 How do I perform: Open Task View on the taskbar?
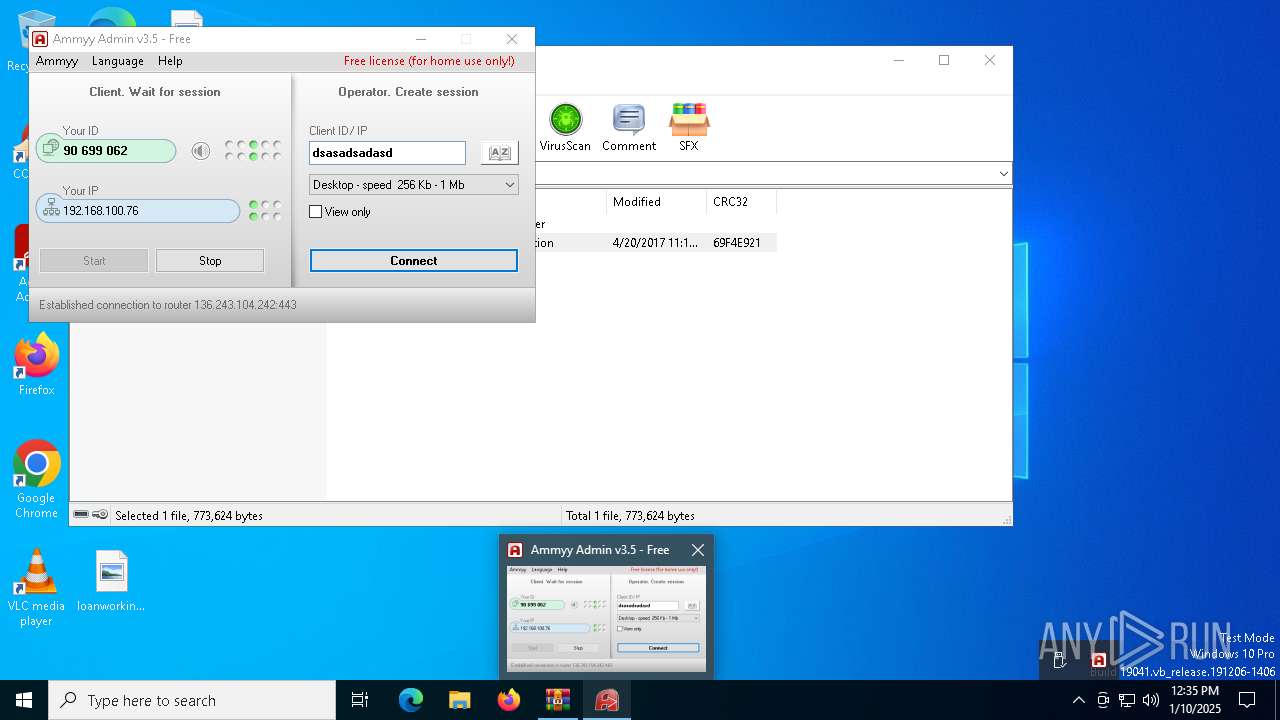coord(360,700)
